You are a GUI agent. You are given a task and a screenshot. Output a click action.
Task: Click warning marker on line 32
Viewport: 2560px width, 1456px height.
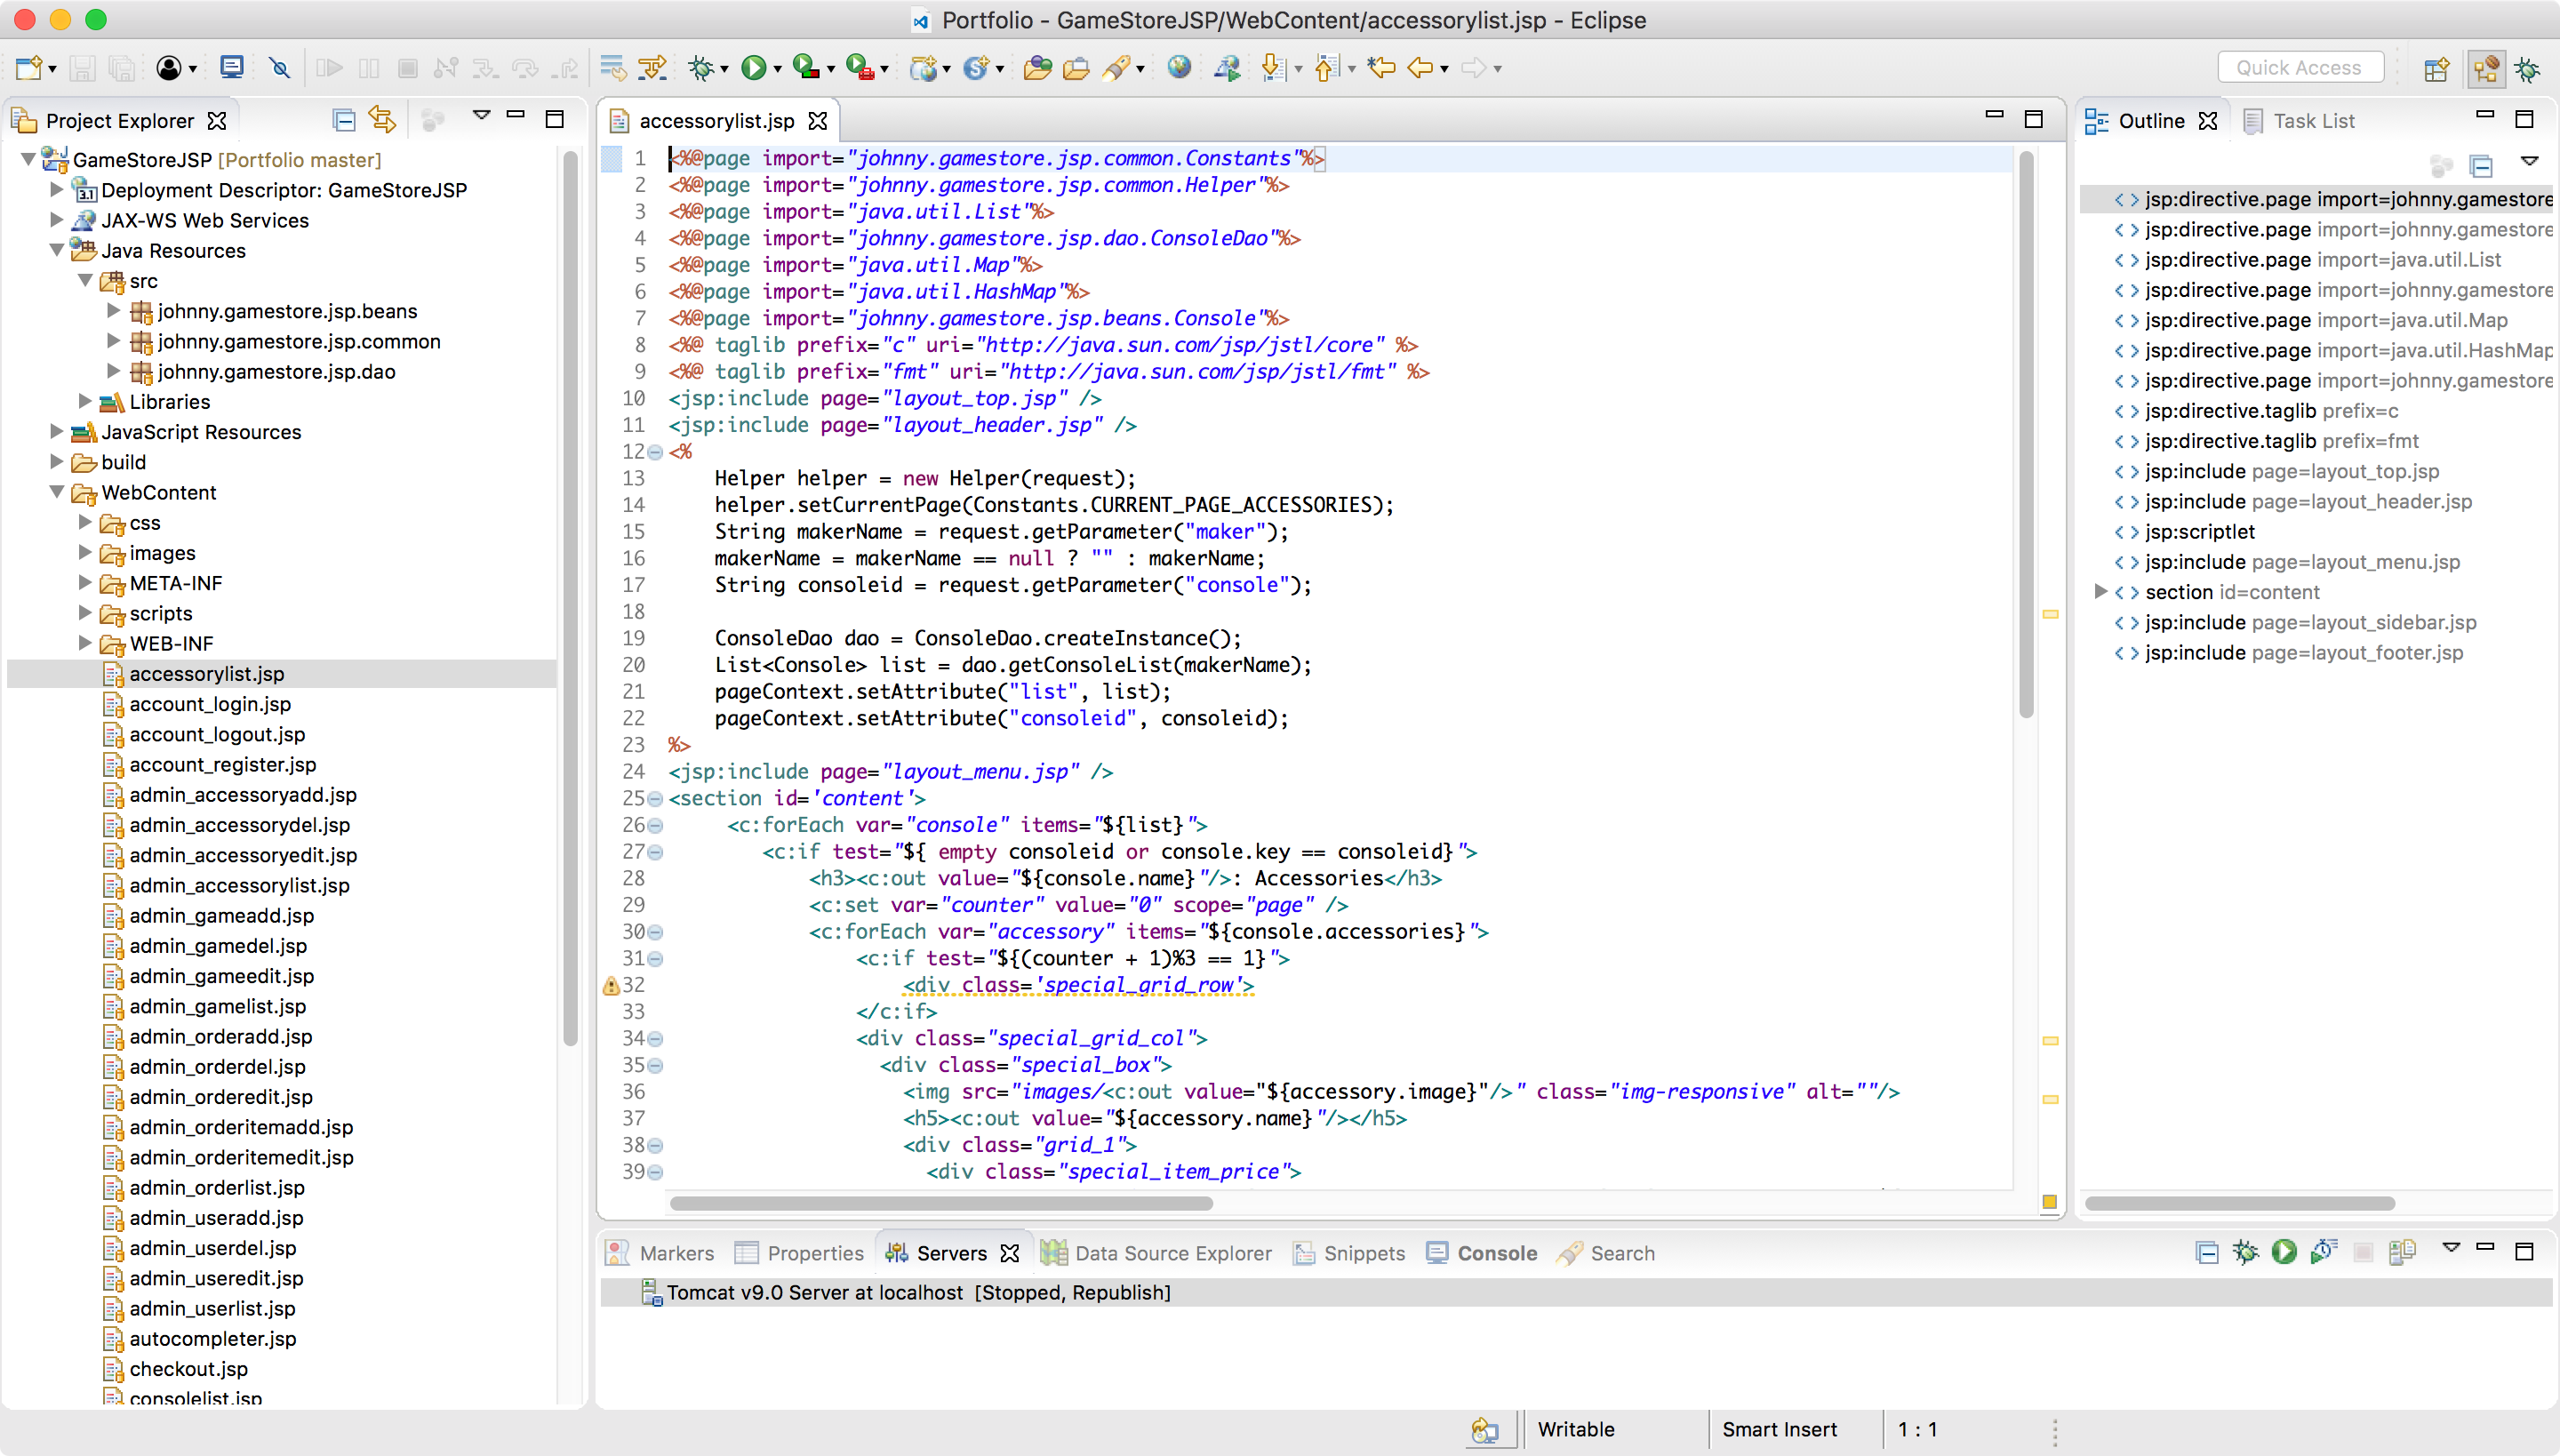pyautogui.click(x=611, y=986)
